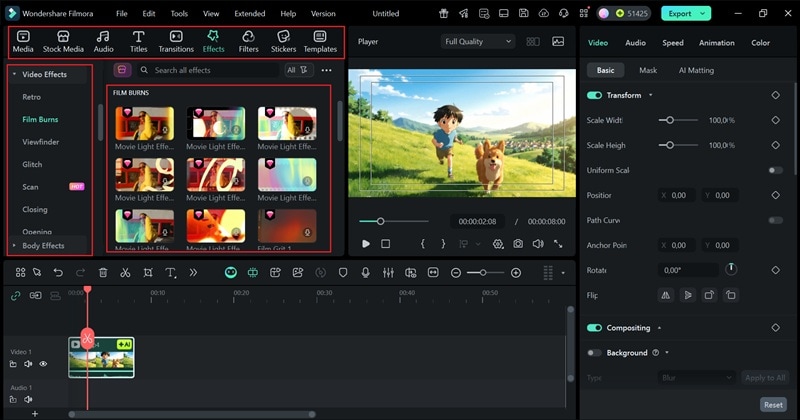800x420 pixels.
Task: Open the Tools menu
Action: tap(179, 14)
